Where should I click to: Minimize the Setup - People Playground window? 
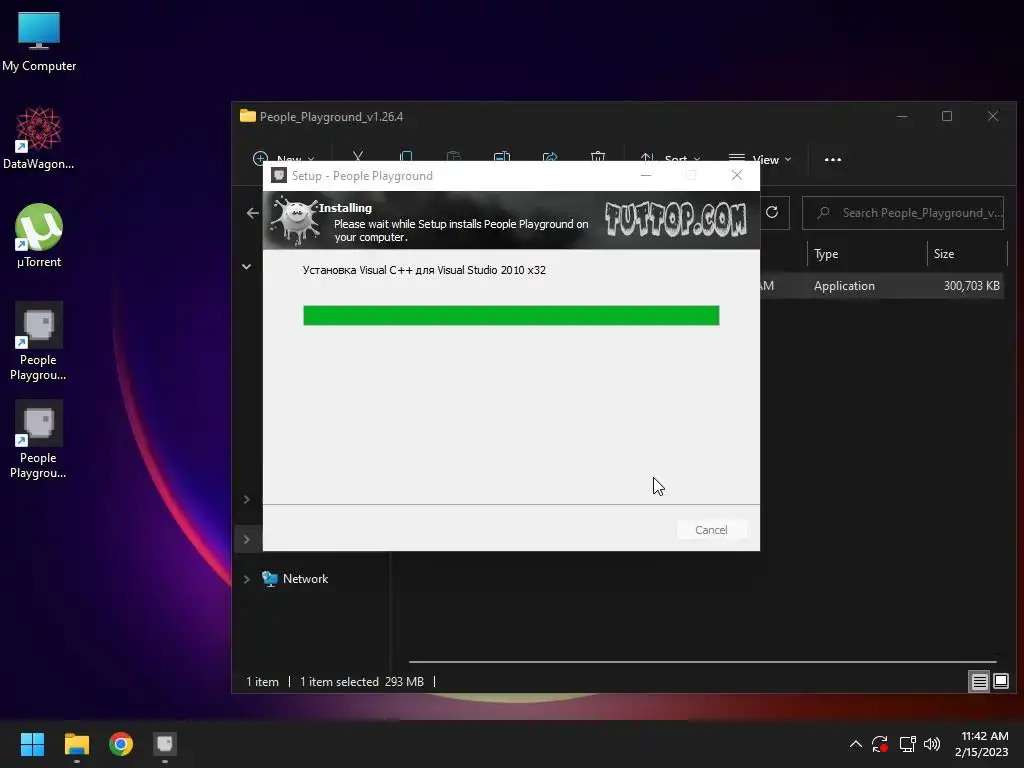[x=646, y=175]
